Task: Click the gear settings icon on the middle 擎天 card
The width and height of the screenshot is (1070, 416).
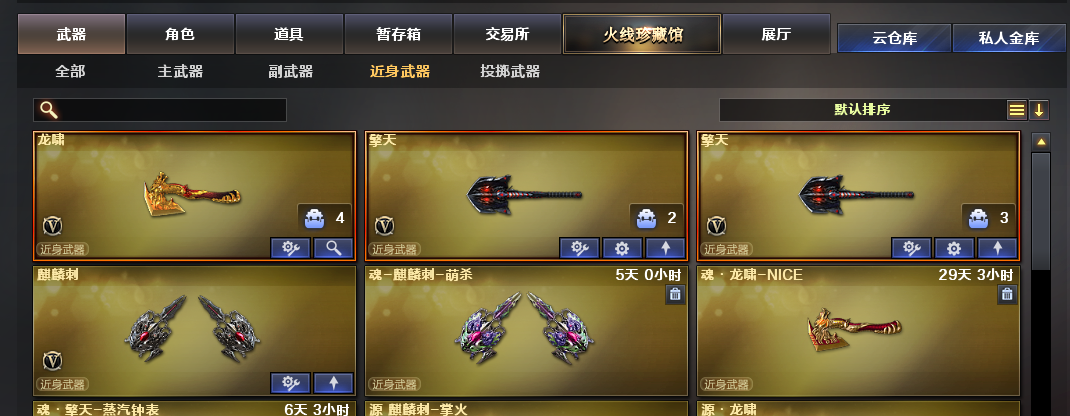Action: [x=622, y=248]
